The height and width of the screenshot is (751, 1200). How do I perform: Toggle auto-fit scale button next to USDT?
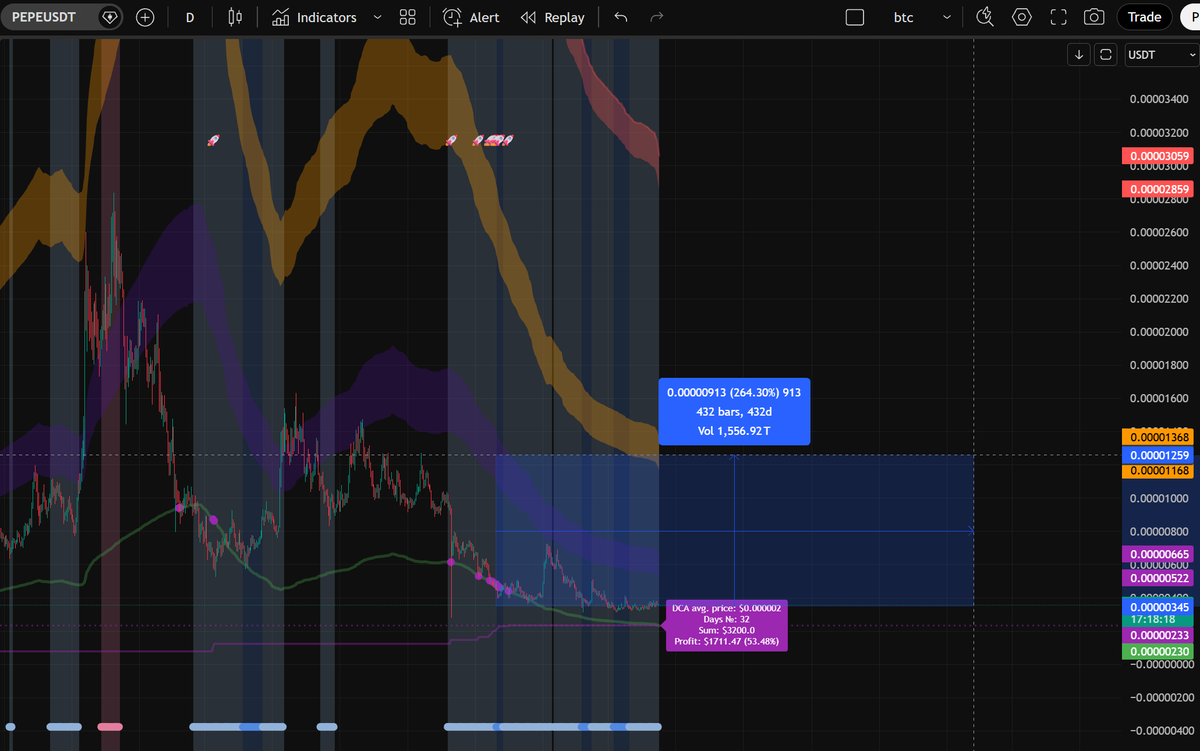[1106, 55]
